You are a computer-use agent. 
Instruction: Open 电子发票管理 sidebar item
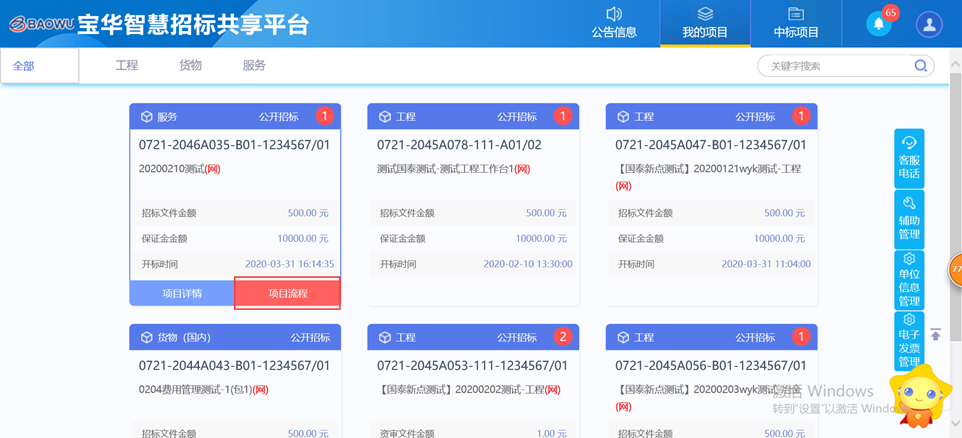coord(909,341)
